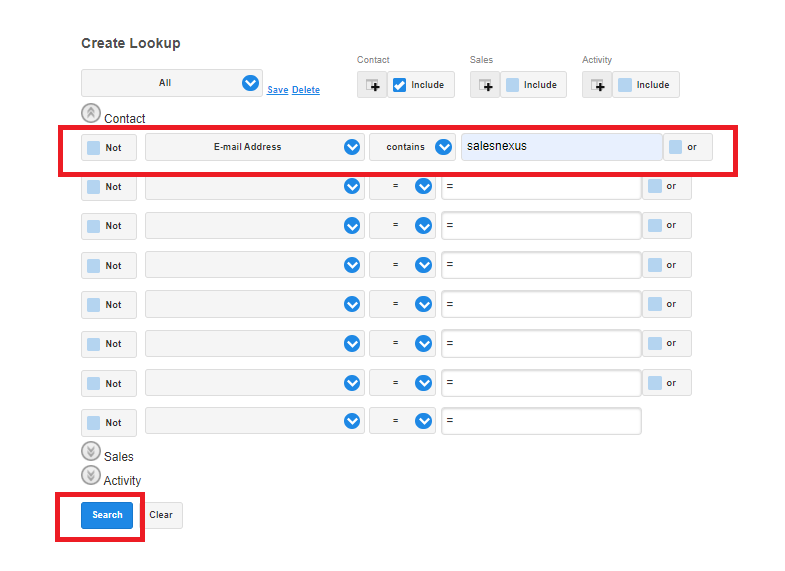Image resolution: width=785 pixels, height=571 pixels.
Task: Click the Delete link
Action: tap(306, 90)
